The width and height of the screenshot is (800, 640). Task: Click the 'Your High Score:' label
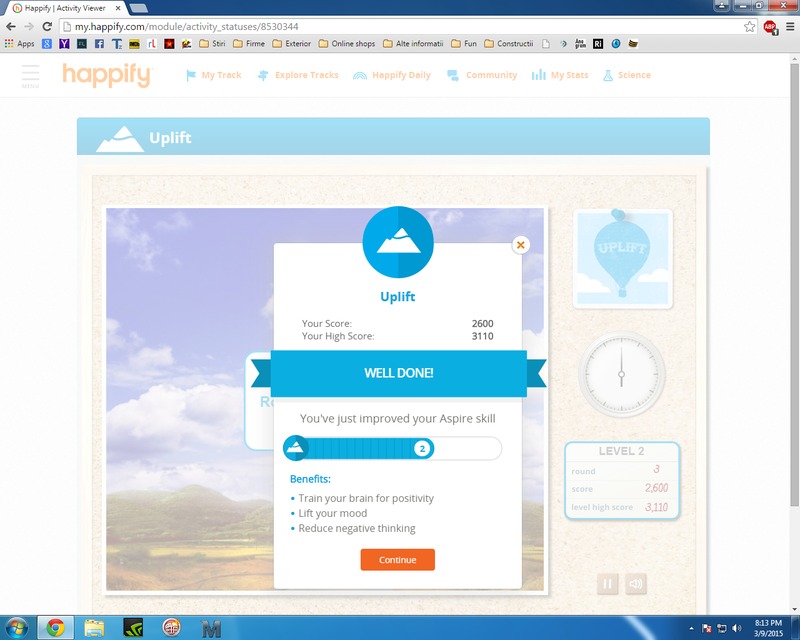coord(338,336)
